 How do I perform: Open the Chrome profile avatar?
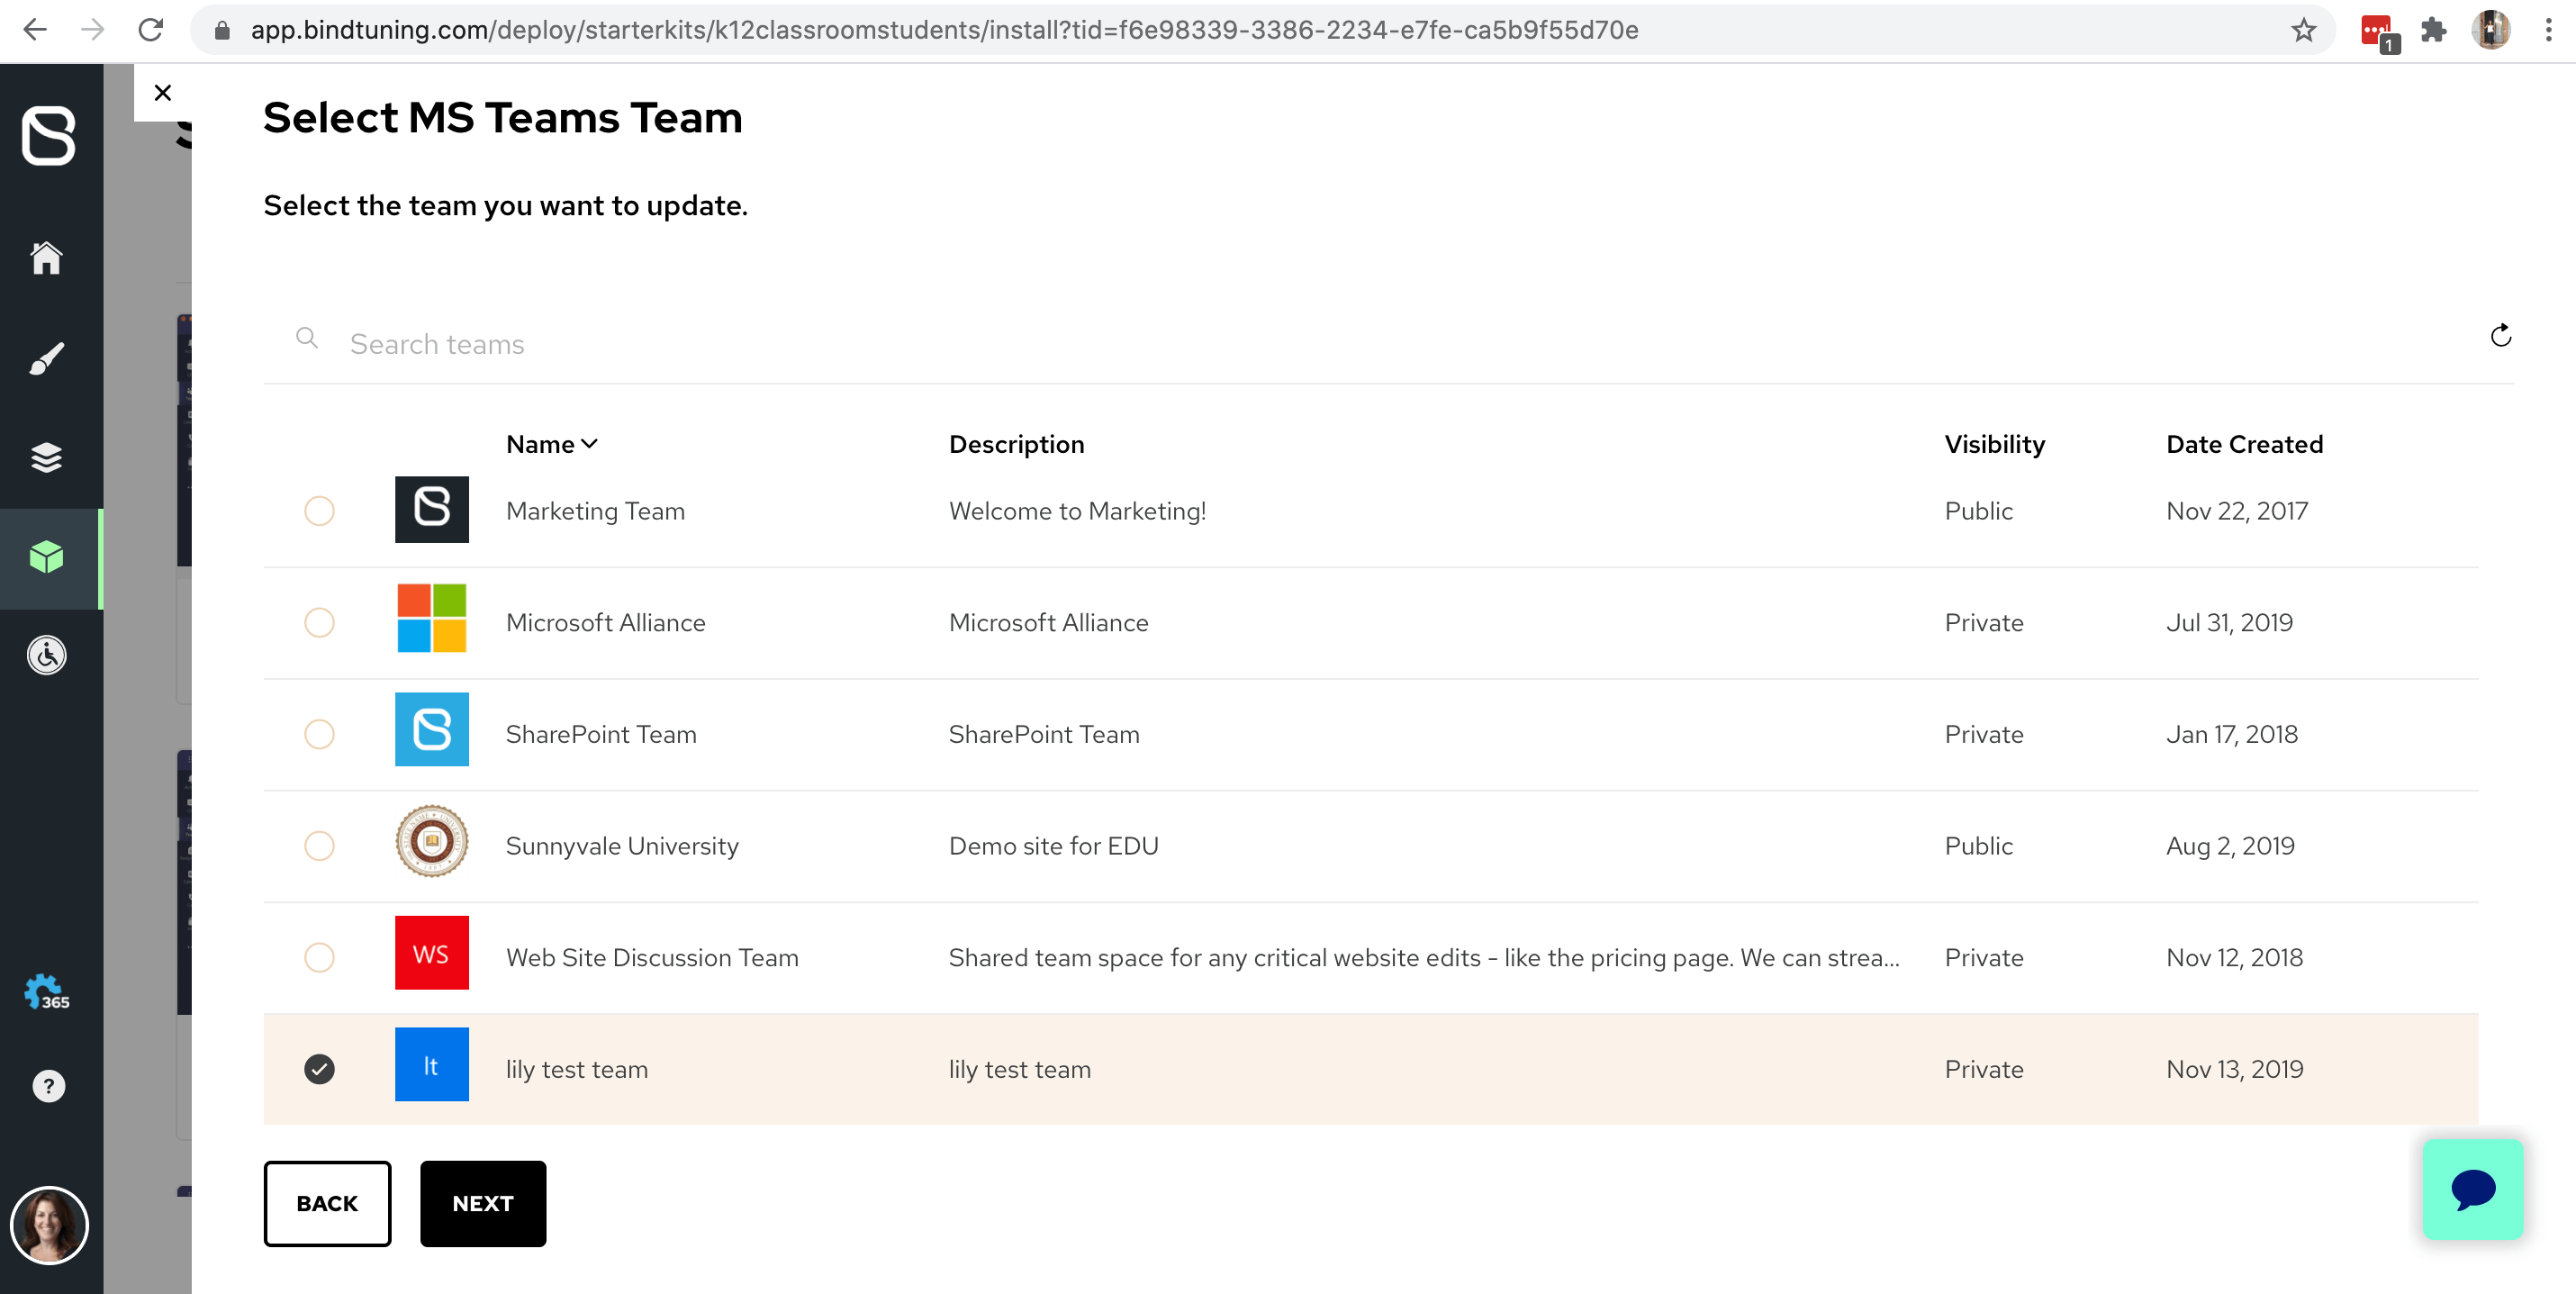tap(2490, 30)
